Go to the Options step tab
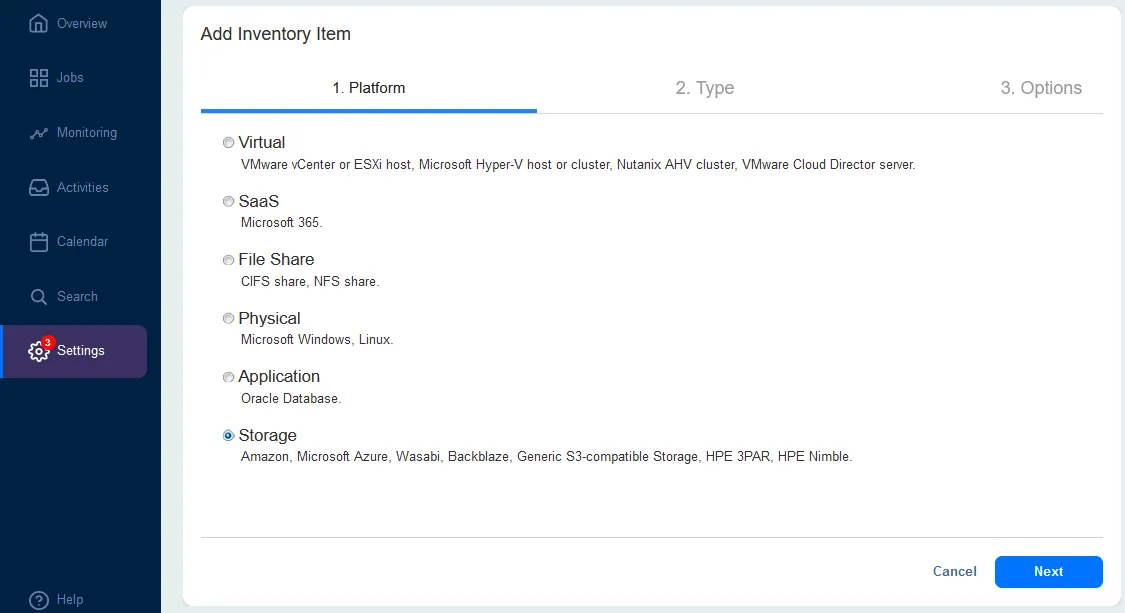 click(x=1041, y=88)
